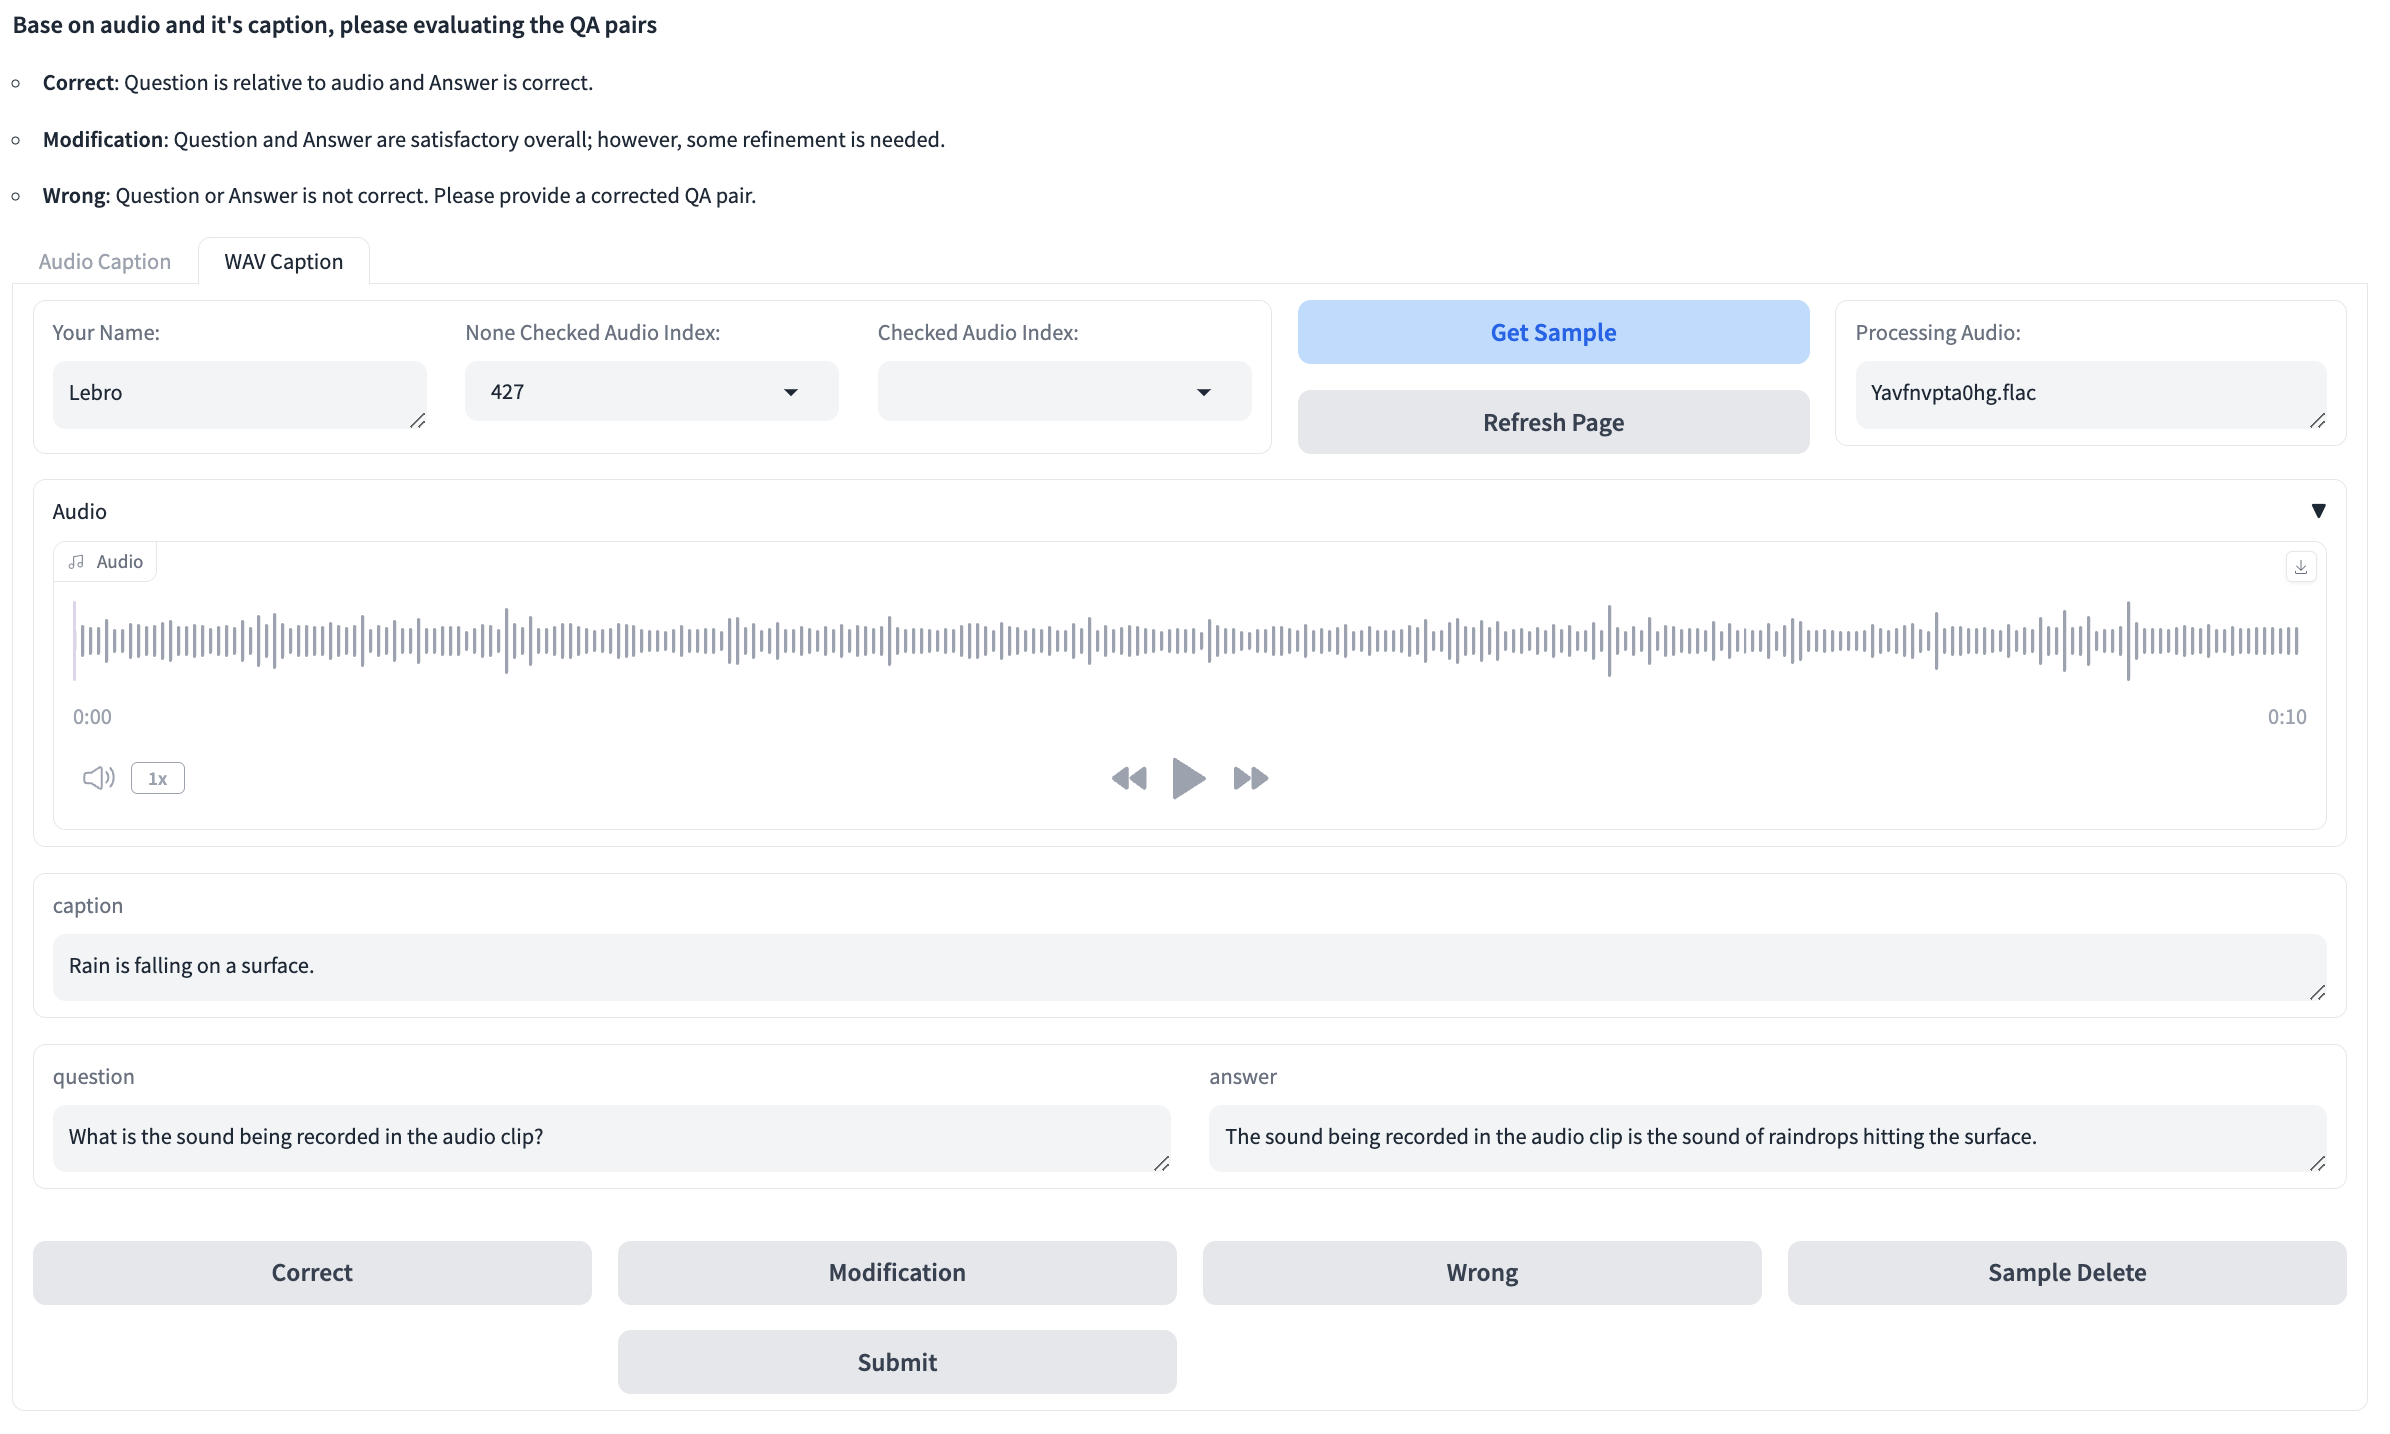Choose the Modification option
This screenshot has height=1434, width=2390.
(897, 1272)
